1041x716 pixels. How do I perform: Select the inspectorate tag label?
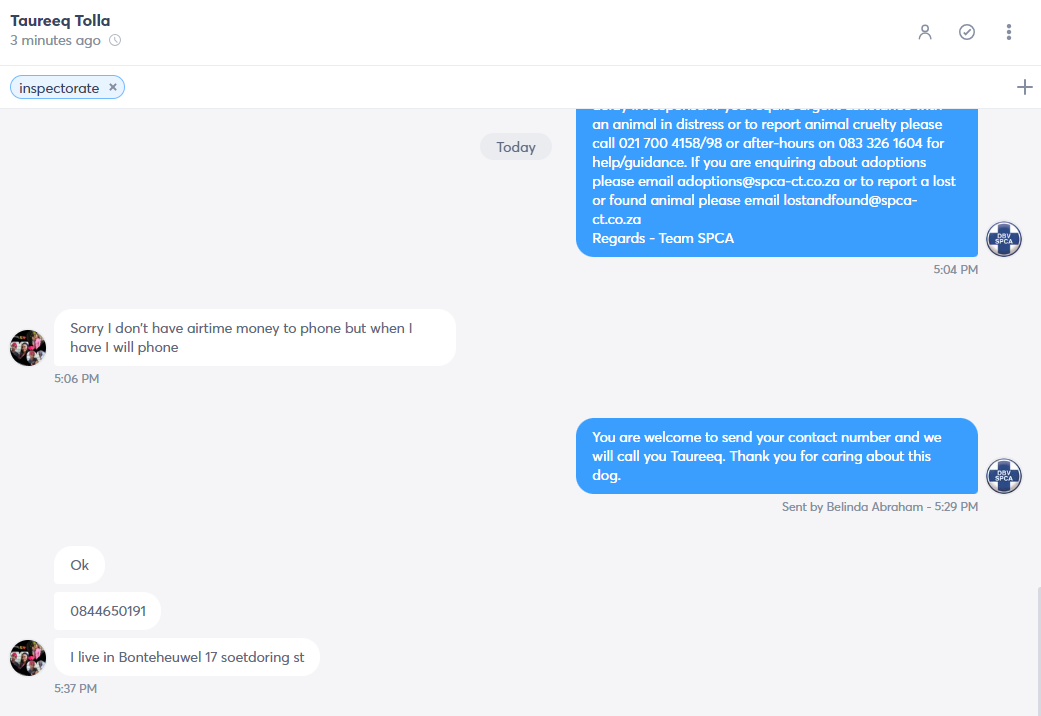coord(59,88)
